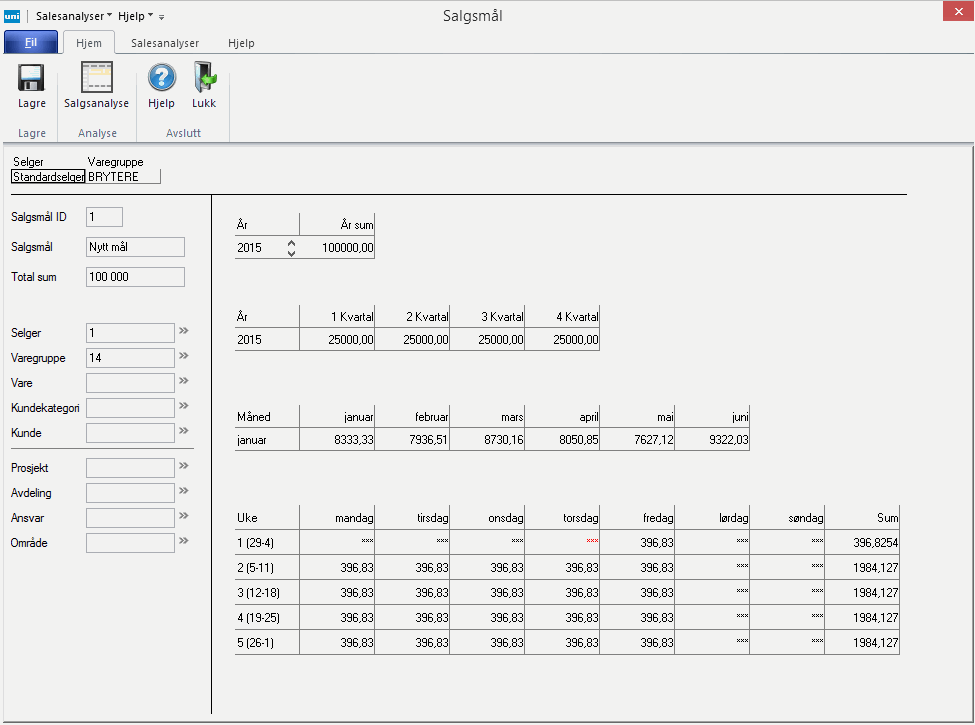Viewport: 975px width, 725px height.
Task: Click the Lagre floppy disk icon
Action: pos(31,78)
